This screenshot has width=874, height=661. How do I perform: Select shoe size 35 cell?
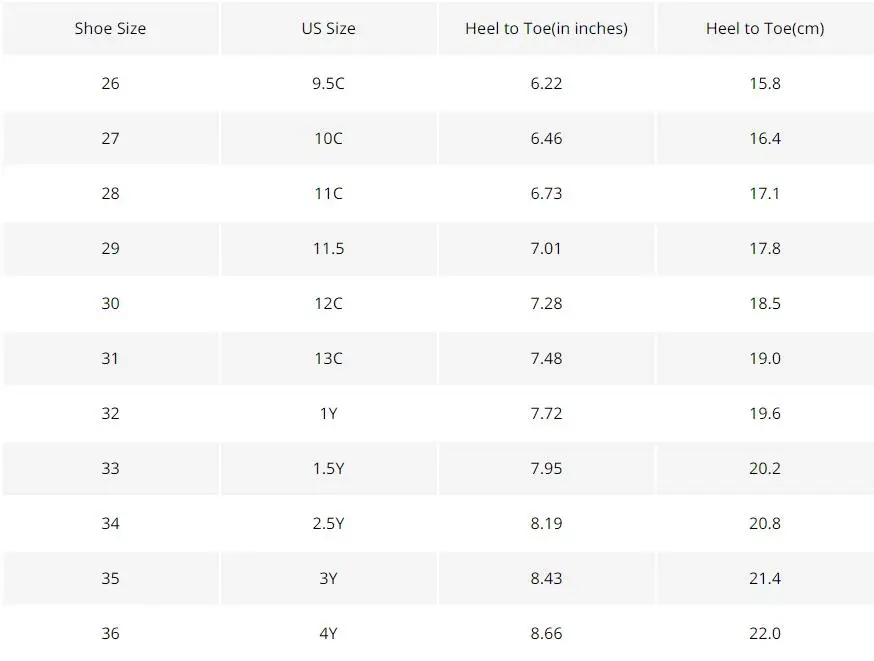pyautogui.click(x=110, y=579)
